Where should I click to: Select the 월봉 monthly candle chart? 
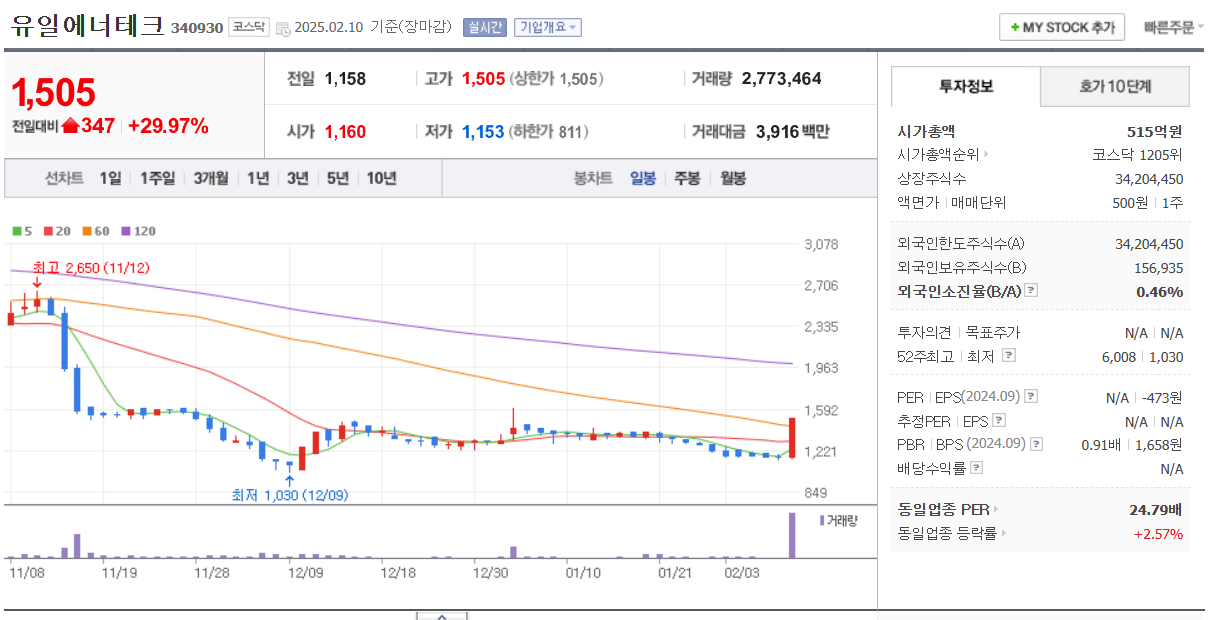[x=733, y=179]
